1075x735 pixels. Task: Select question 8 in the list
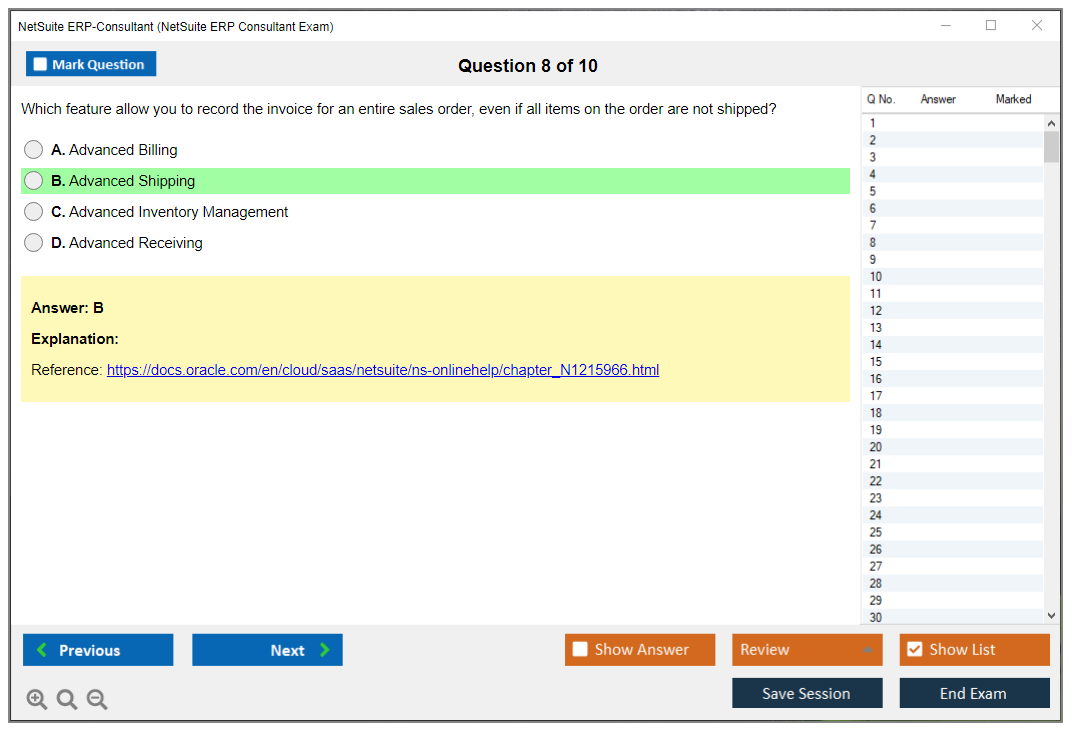(x=952, y=242)
